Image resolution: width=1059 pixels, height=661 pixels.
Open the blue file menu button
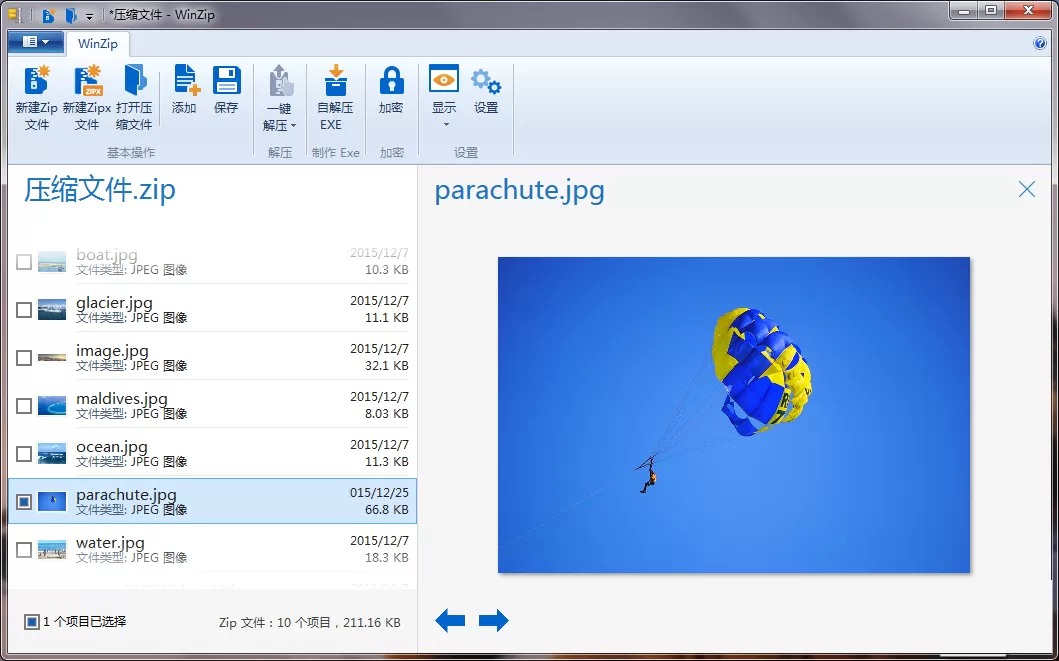coord(36,42)
